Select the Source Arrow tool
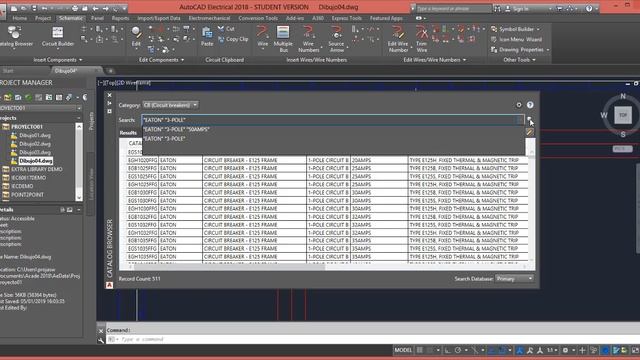Image resolution: width=640 pixels, height=360 pixels. (x=336, y=39)
